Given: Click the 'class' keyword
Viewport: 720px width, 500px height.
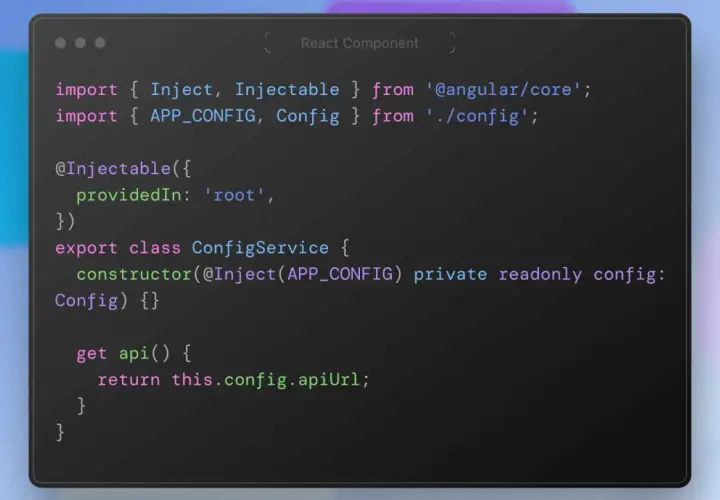Looking at the screenshot, I should pos(155,248).
